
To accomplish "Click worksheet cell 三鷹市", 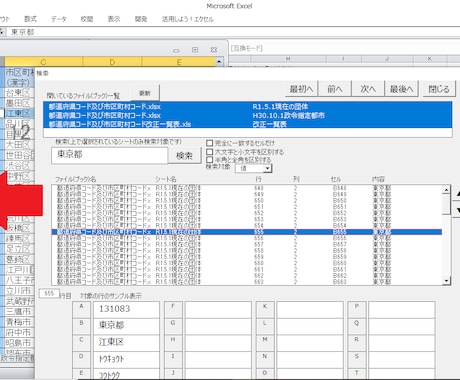I will click(19, 311).
